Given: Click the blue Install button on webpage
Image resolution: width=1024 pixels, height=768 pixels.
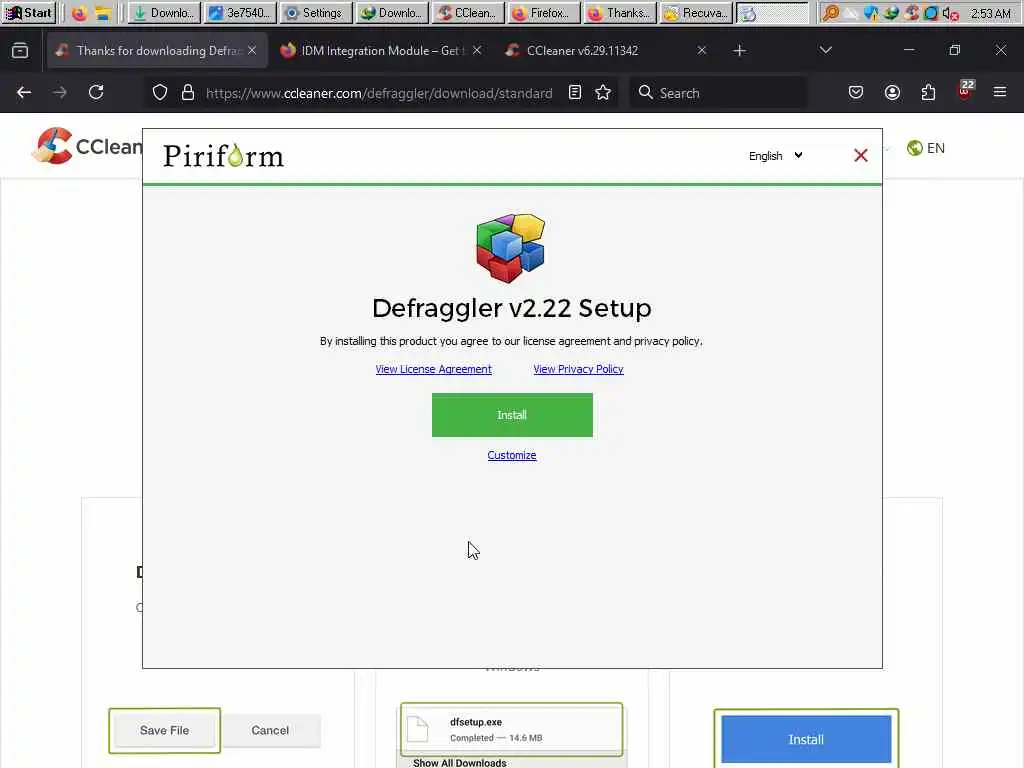Looking at the screenshot, I should click(x=806, y=739).
